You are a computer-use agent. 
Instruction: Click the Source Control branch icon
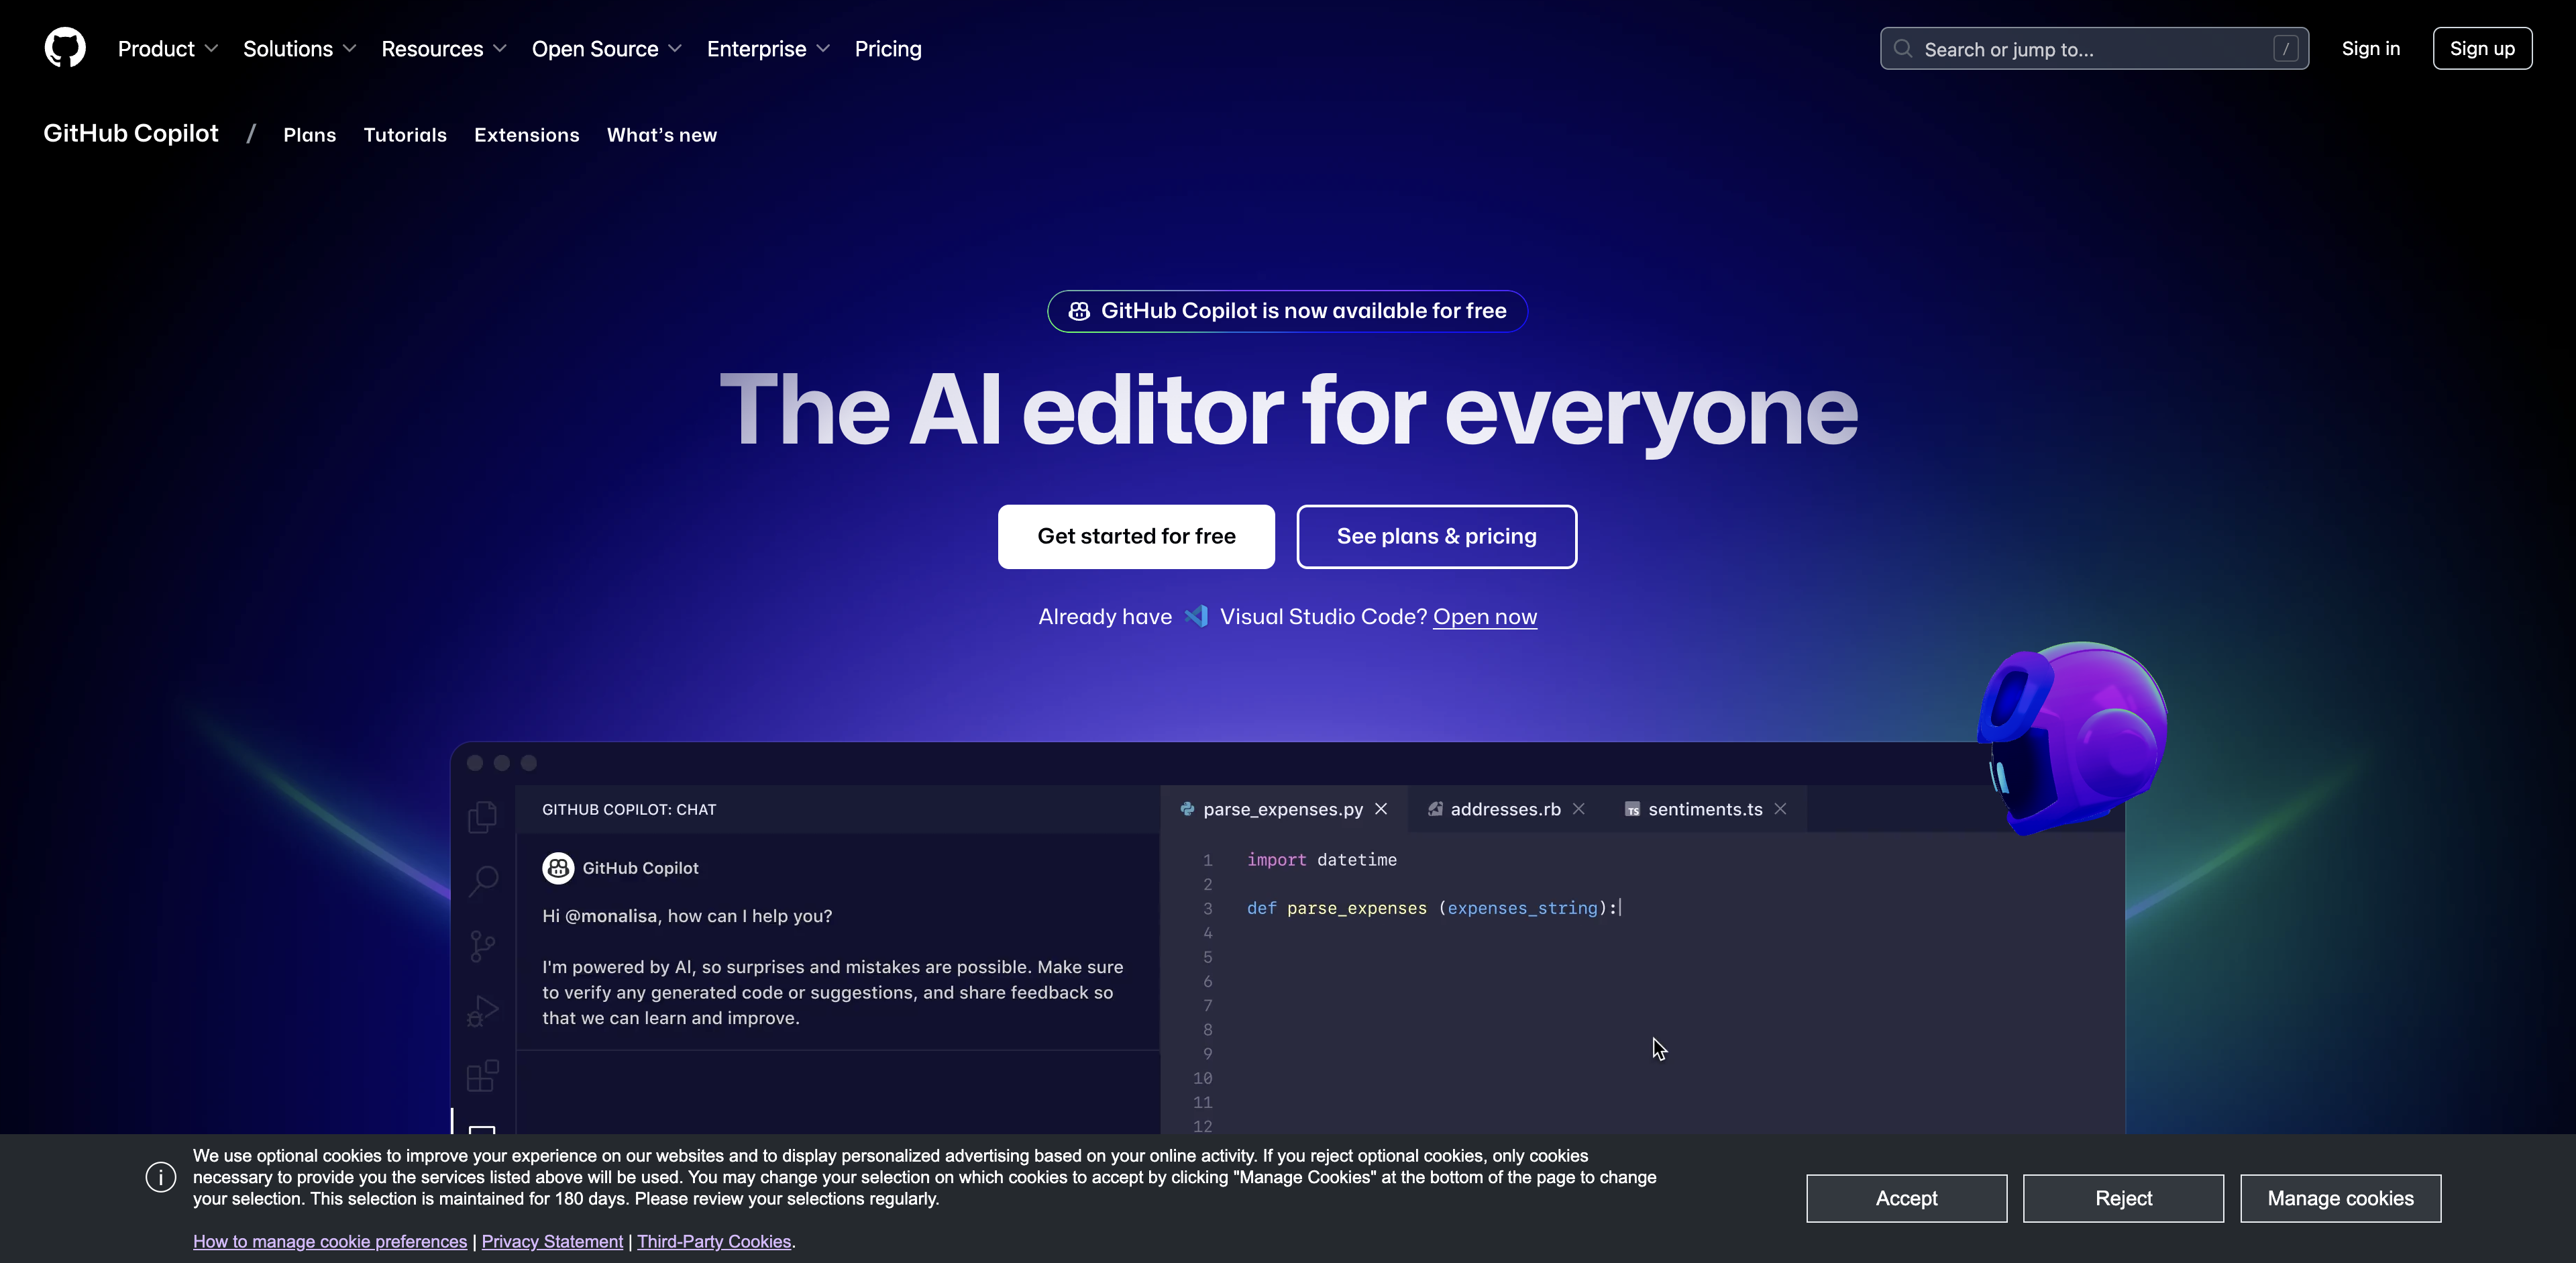pyautogui.click(x=483, y=946)
